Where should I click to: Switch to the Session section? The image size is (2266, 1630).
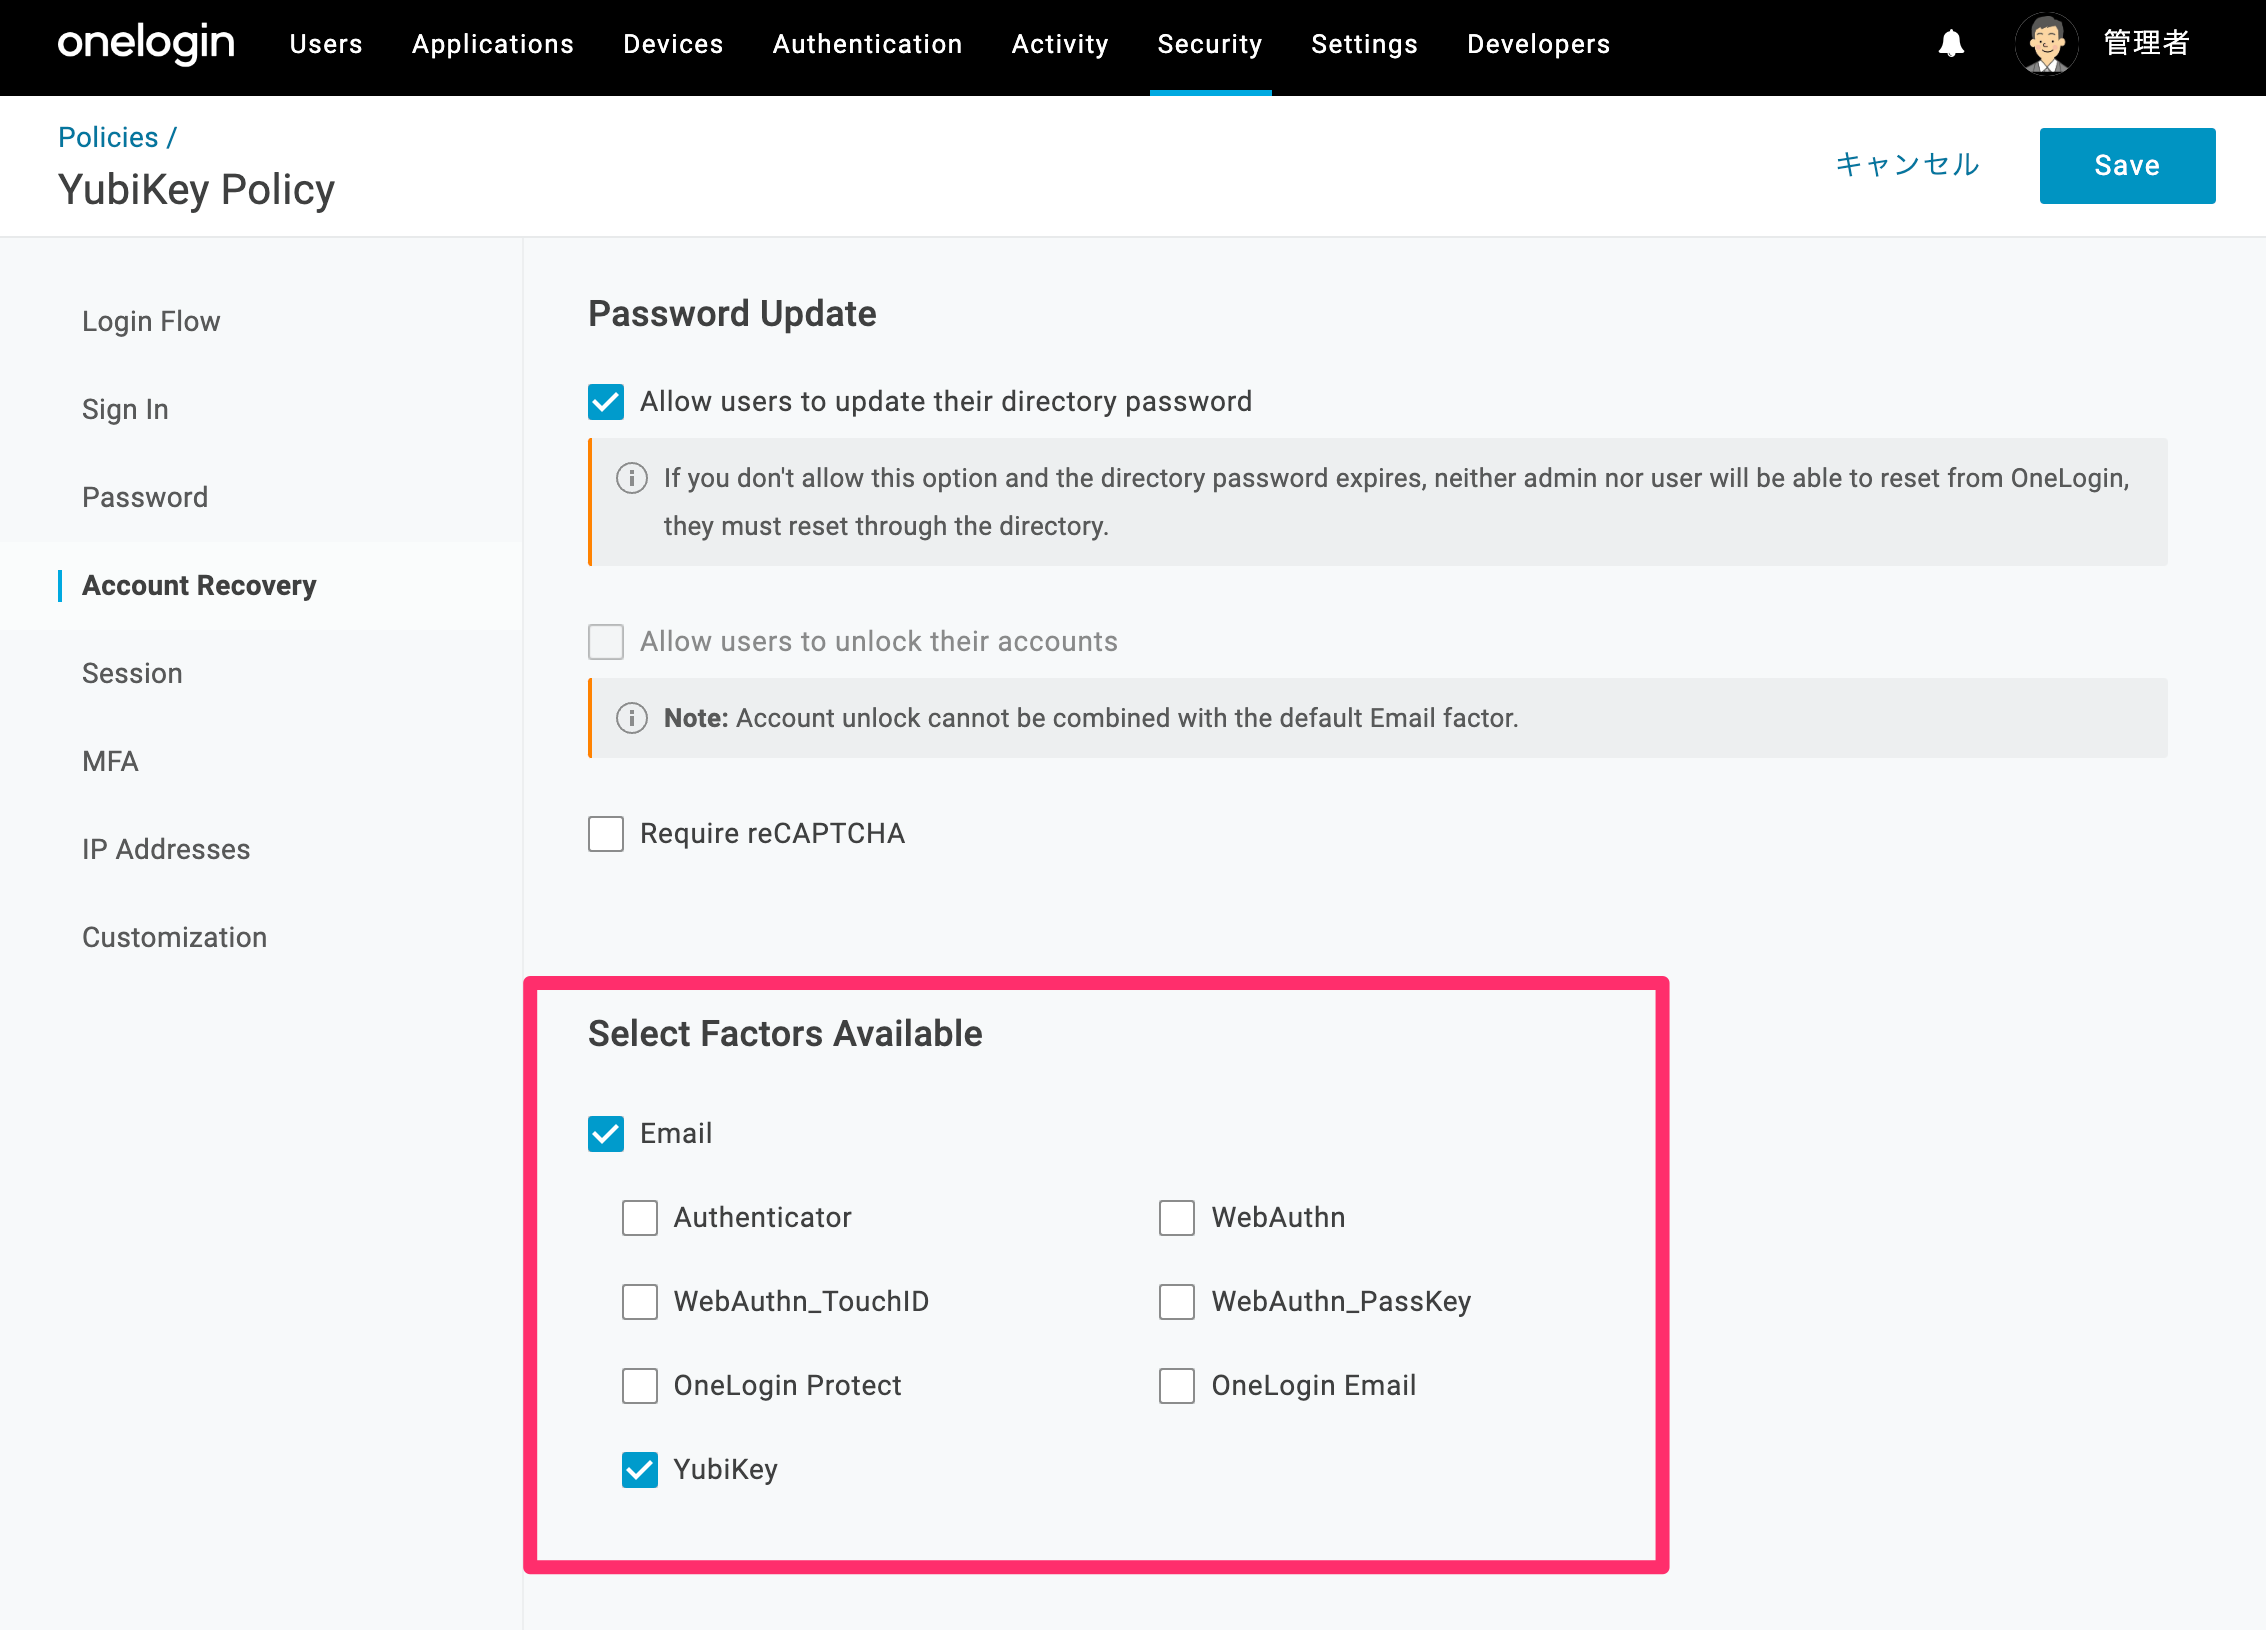[x=132, y=673]
